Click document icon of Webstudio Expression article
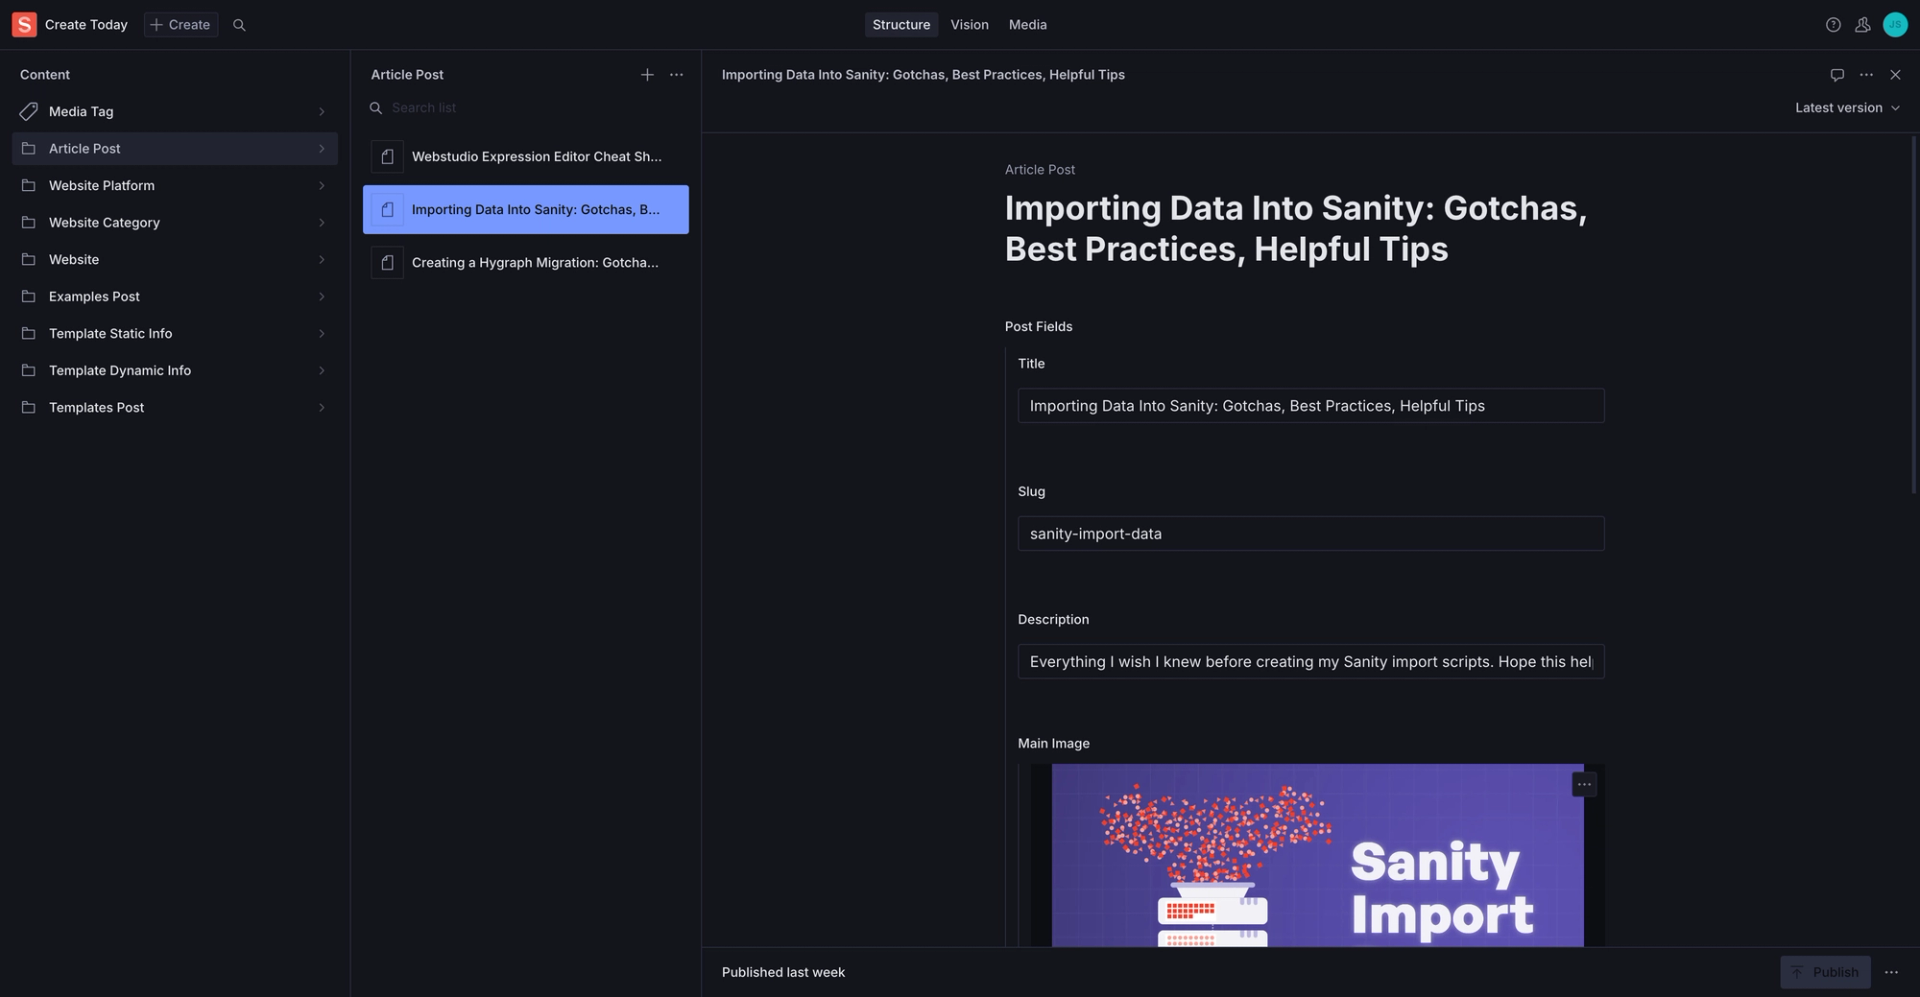The width and height of the screenshot is (1920, 997). pos(387,156)
